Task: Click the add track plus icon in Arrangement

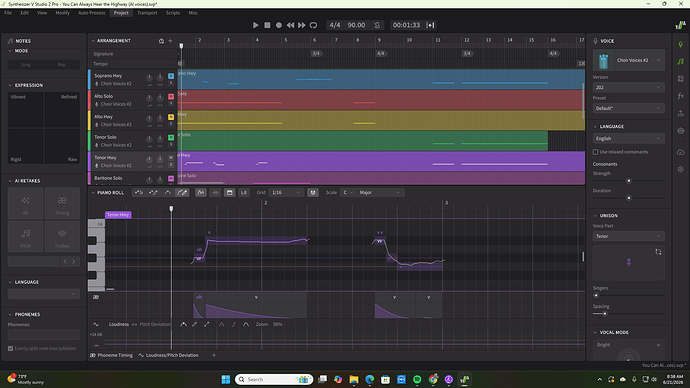Action: 170,40
